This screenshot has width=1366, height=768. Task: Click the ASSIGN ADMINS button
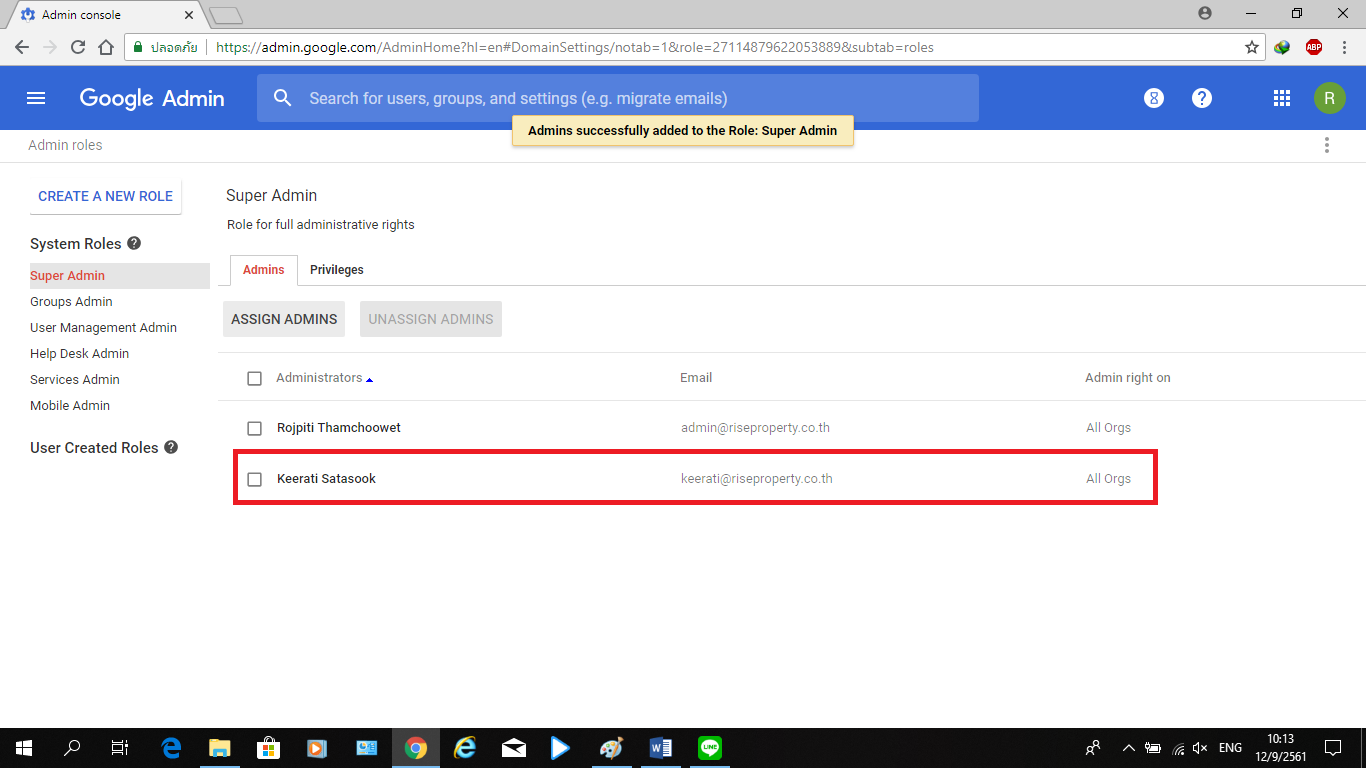284,319
